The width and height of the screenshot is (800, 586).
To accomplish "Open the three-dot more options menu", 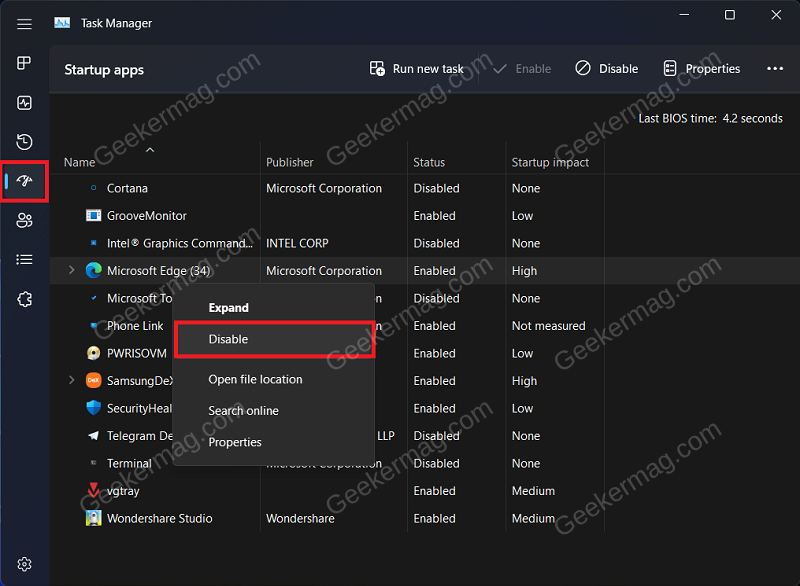I will coord(775,69).
